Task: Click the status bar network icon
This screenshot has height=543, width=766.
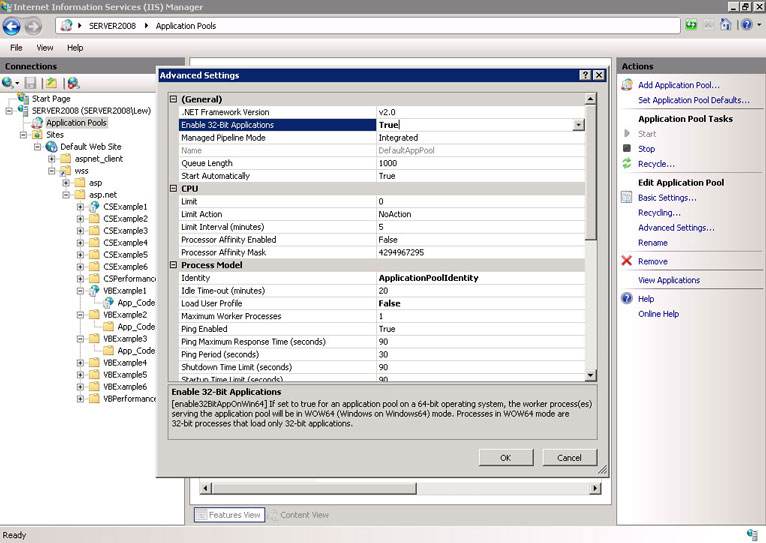Action: coord(752,534)
